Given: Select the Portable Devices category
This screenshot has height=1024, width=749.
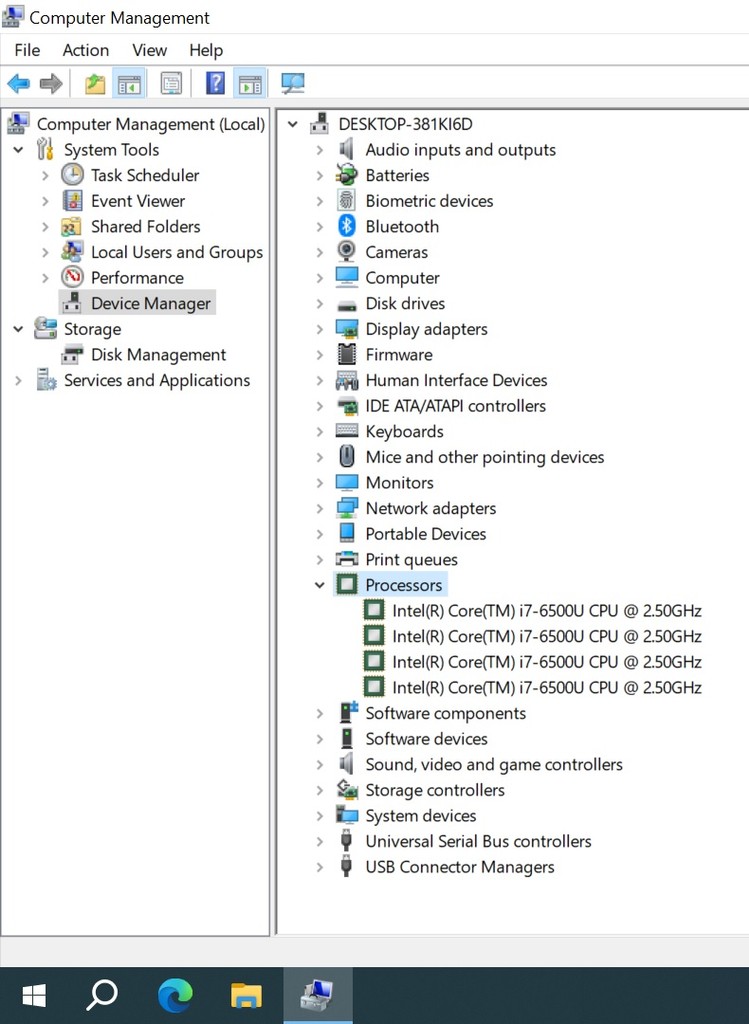Looking at the screenshot, I should pos(426,534).
